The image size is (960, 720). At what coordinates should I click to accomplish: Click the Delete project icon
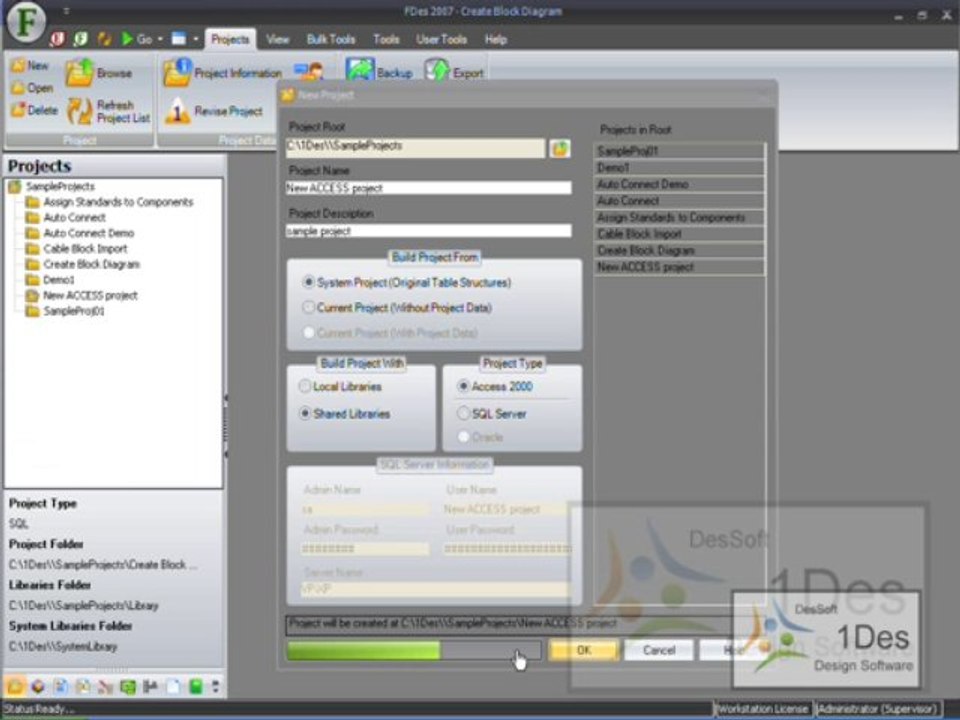coord(18,110)
